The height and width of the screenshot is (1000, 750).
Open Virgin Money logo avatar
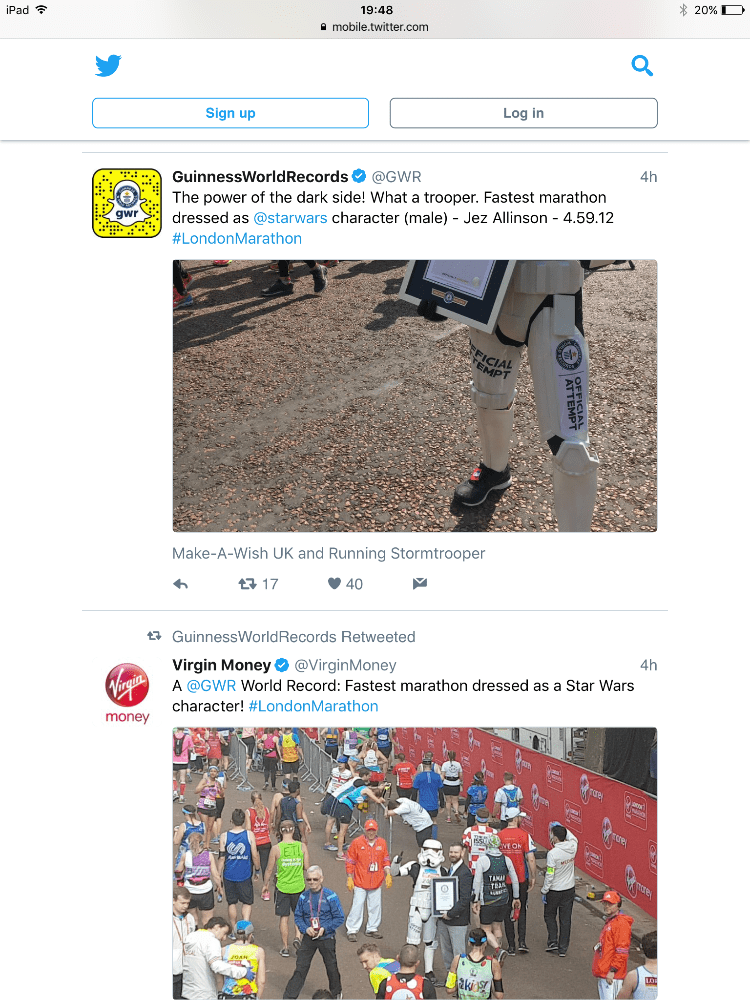[127, 693]
